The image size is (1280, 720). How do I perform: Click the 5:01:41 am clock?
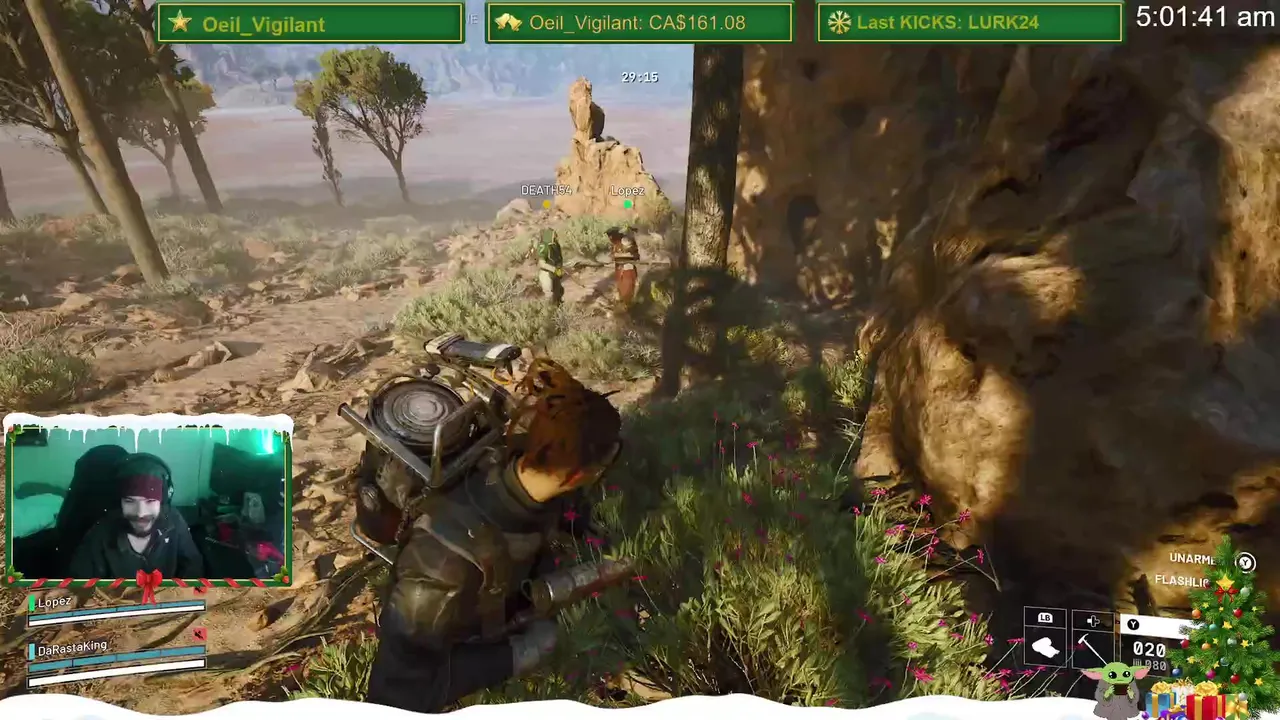[x=1205, y=17]
